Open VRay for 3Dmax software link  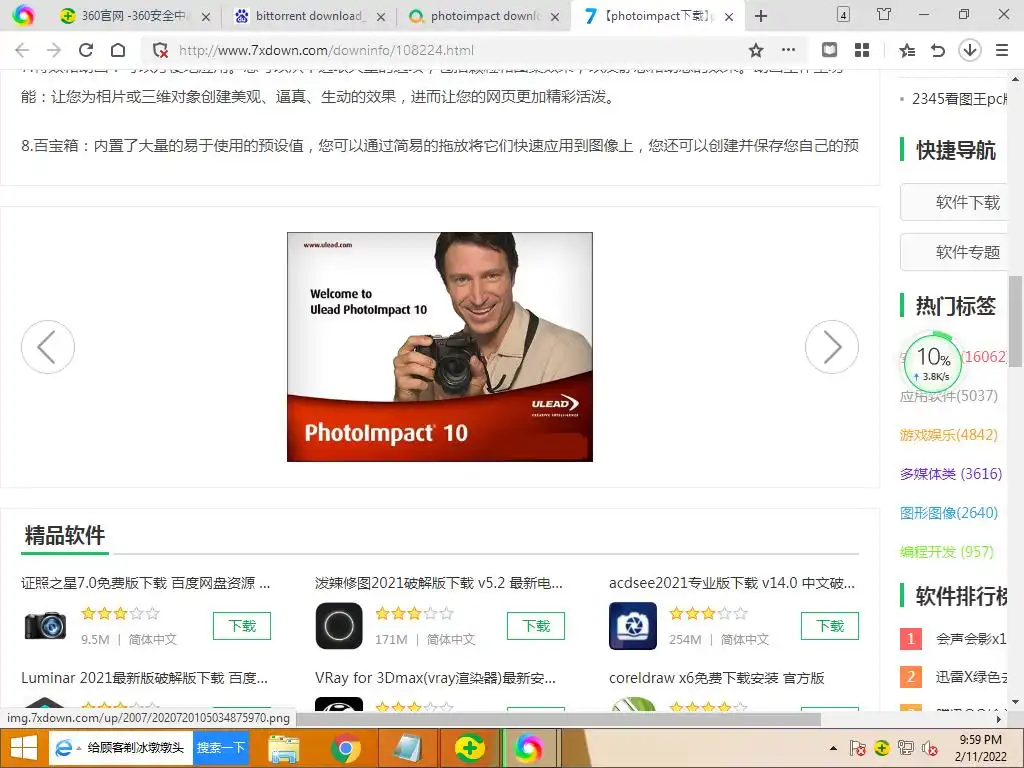click(x=436, y=678)
